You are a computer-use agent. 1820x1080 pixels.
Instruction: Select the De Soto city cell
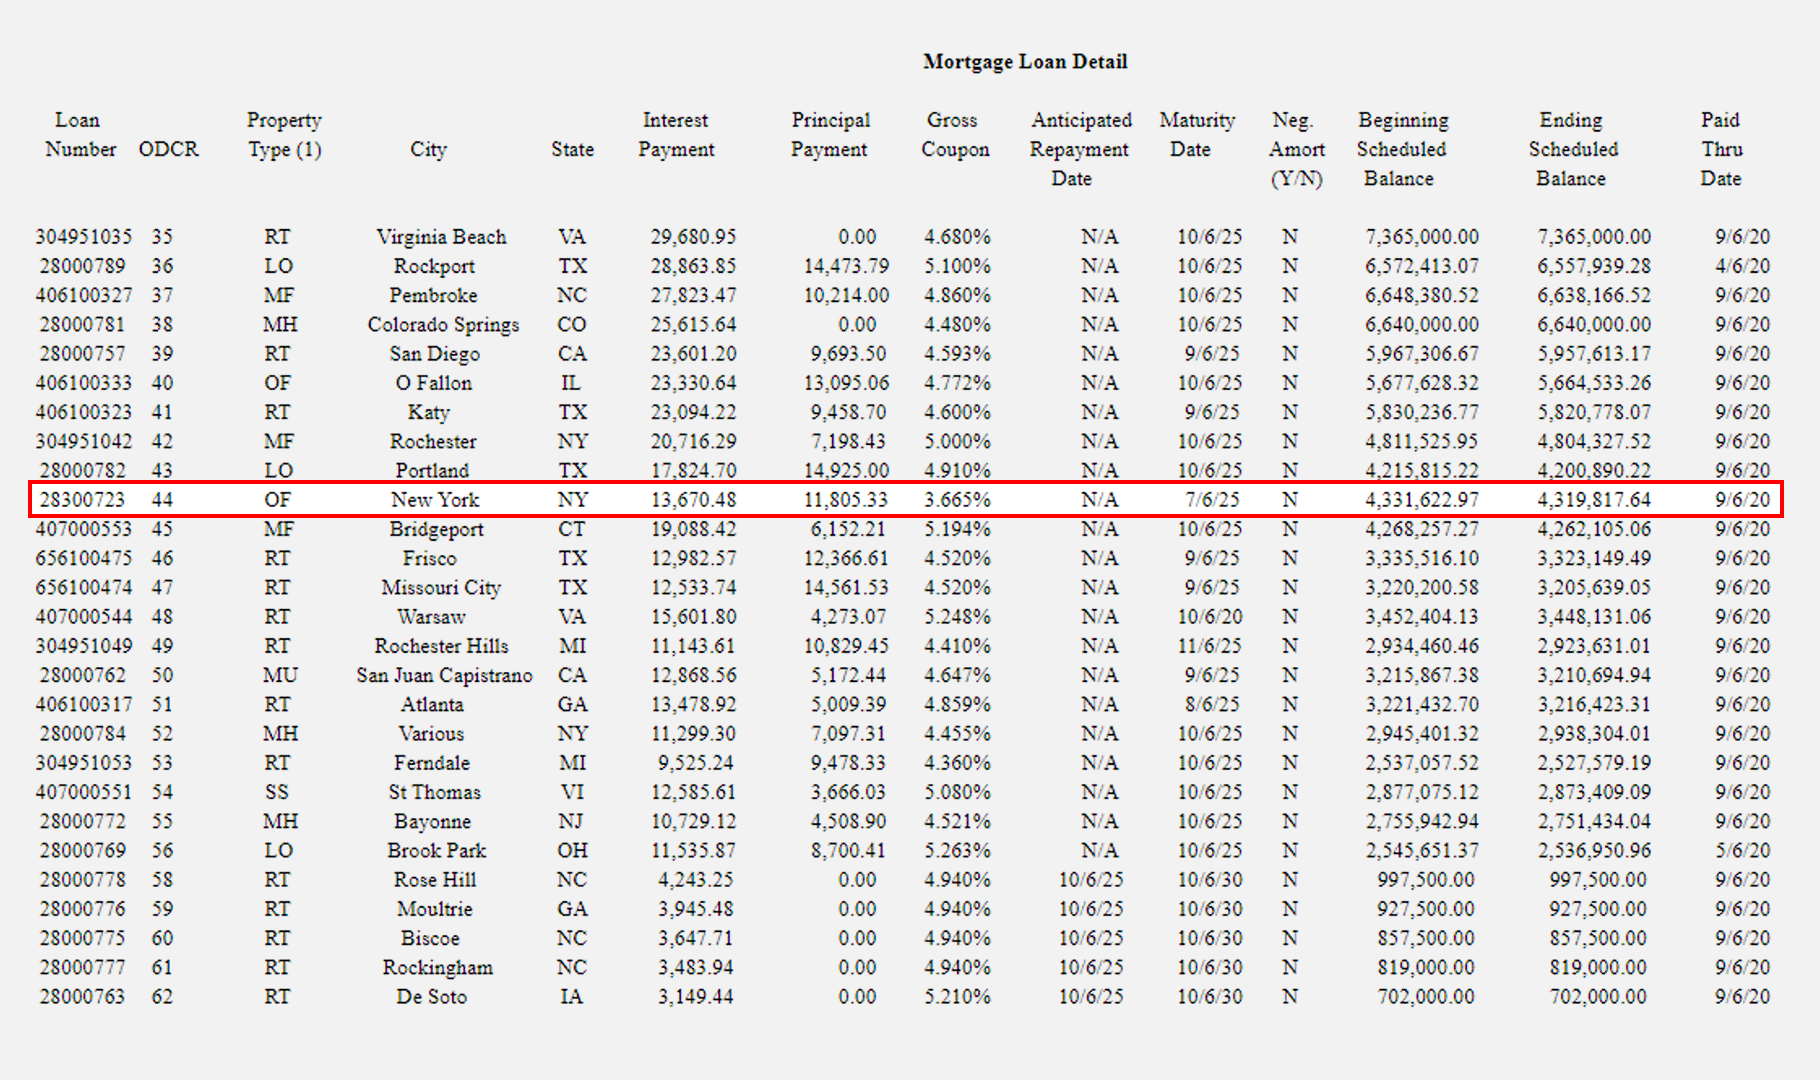[431, 997]
